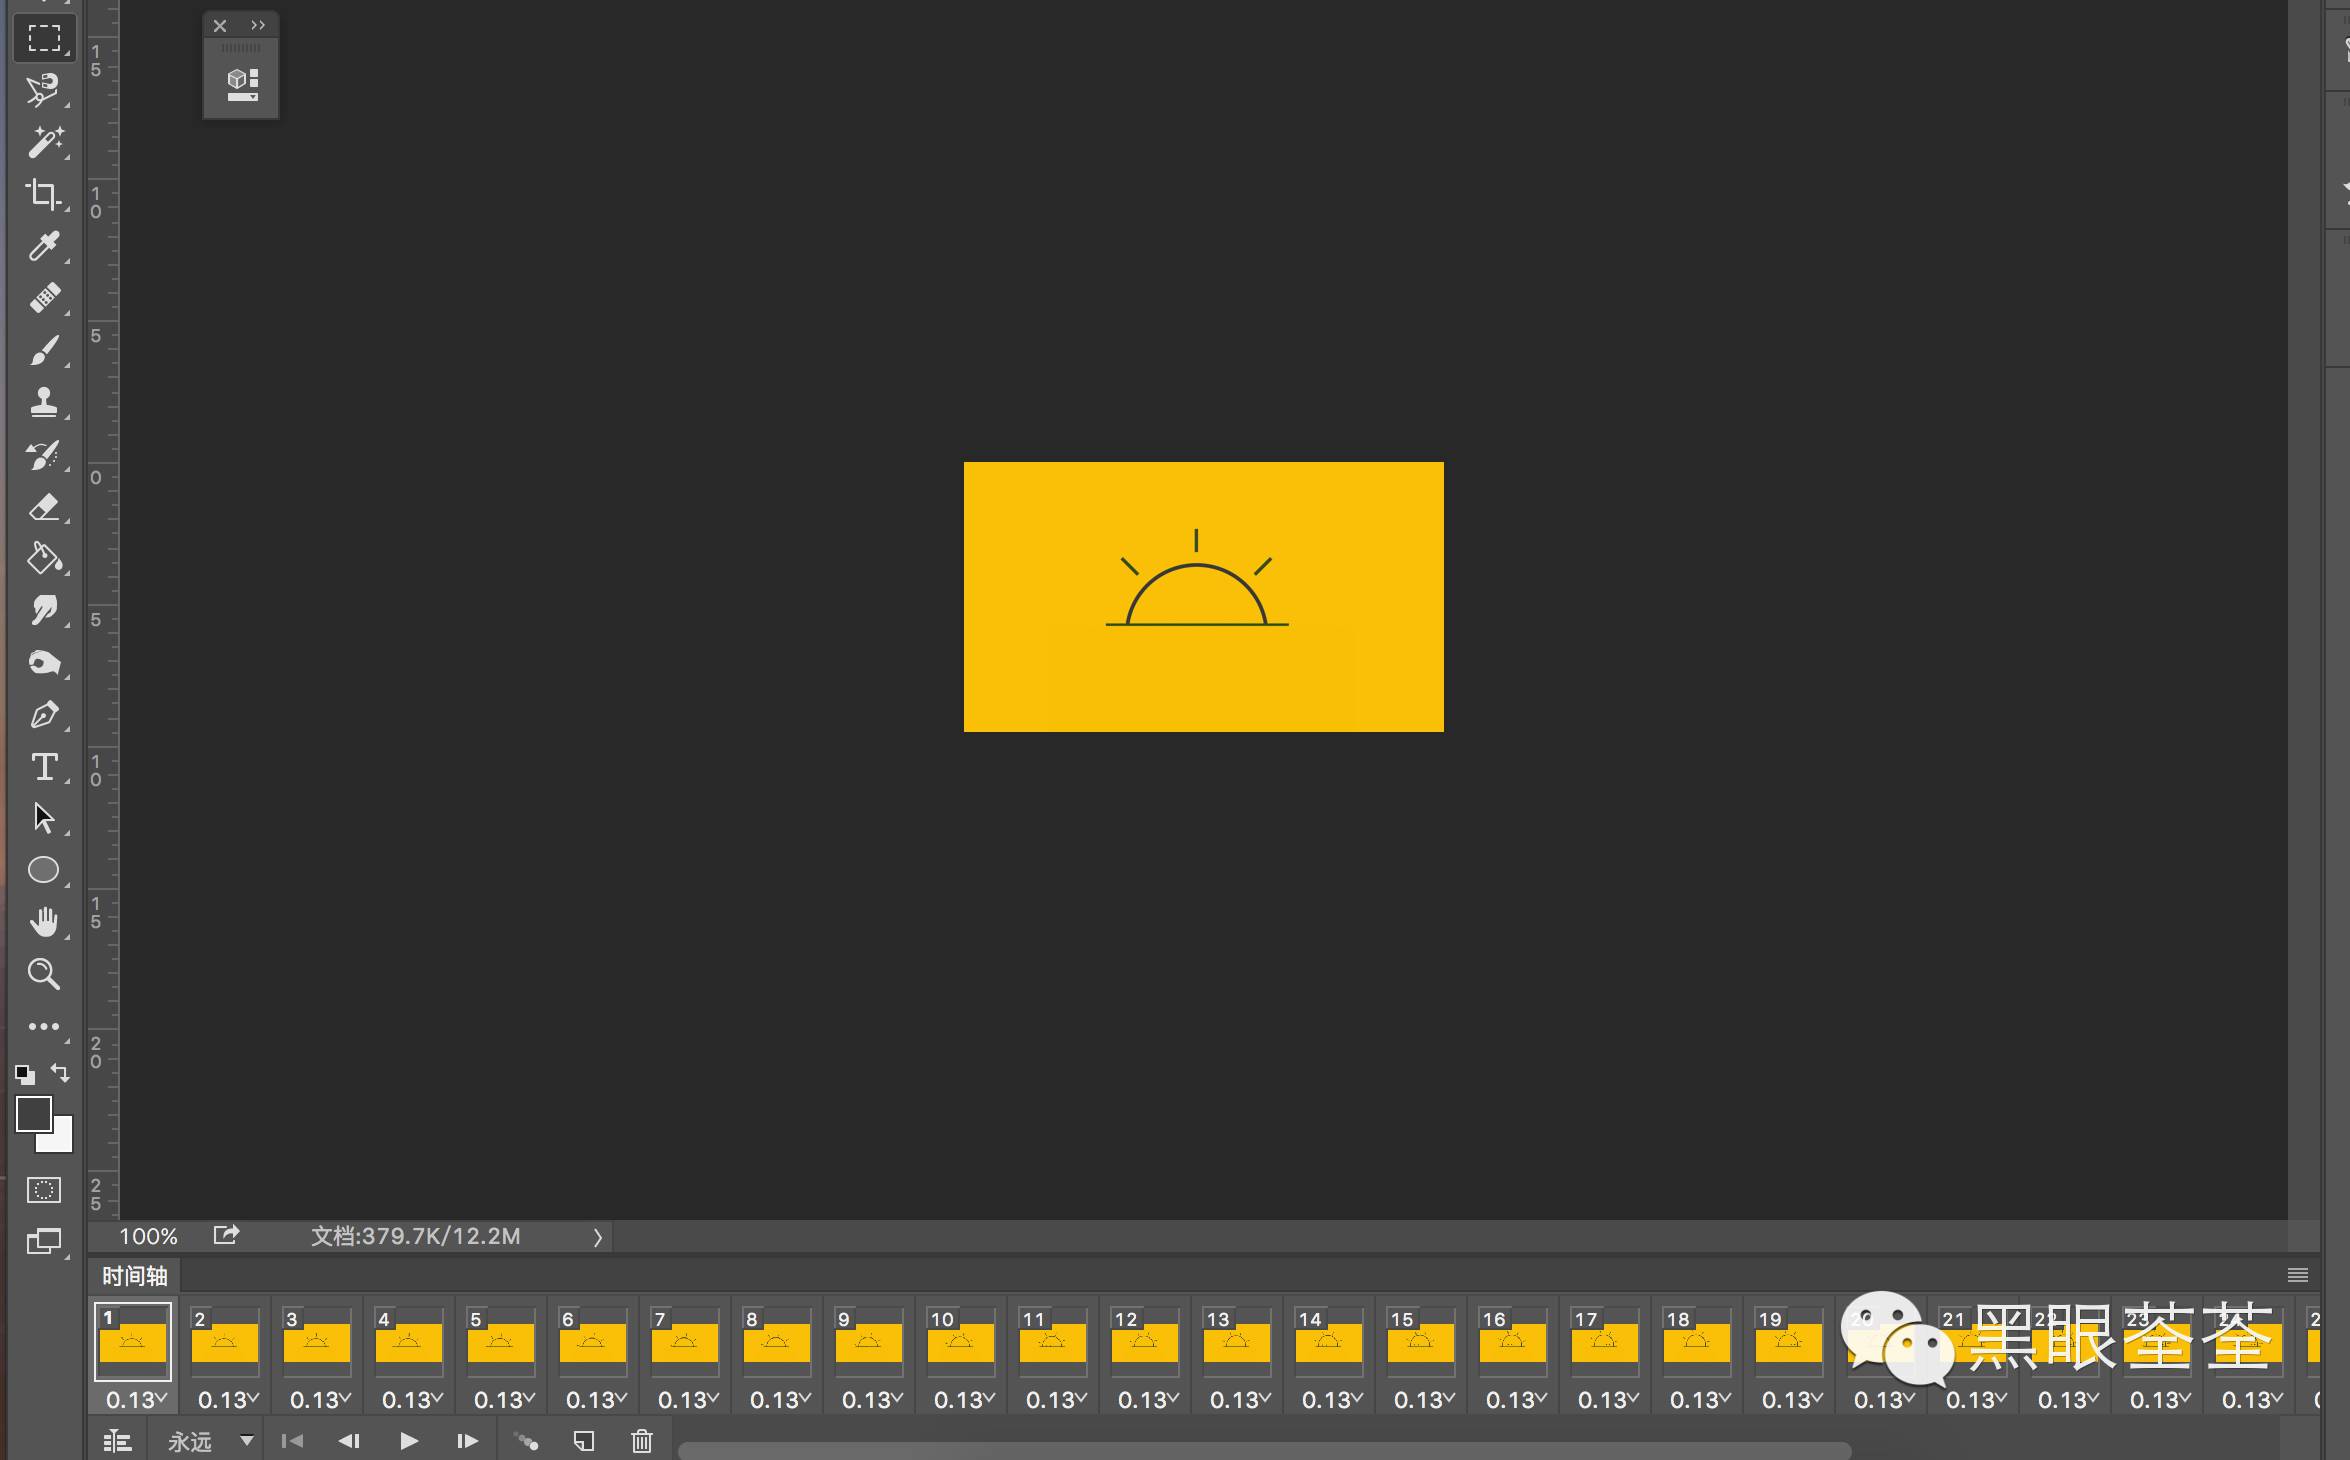Select the Paint Bucket tool
This screenshot has height=1460, width=2350.
[x=44, y=559]
